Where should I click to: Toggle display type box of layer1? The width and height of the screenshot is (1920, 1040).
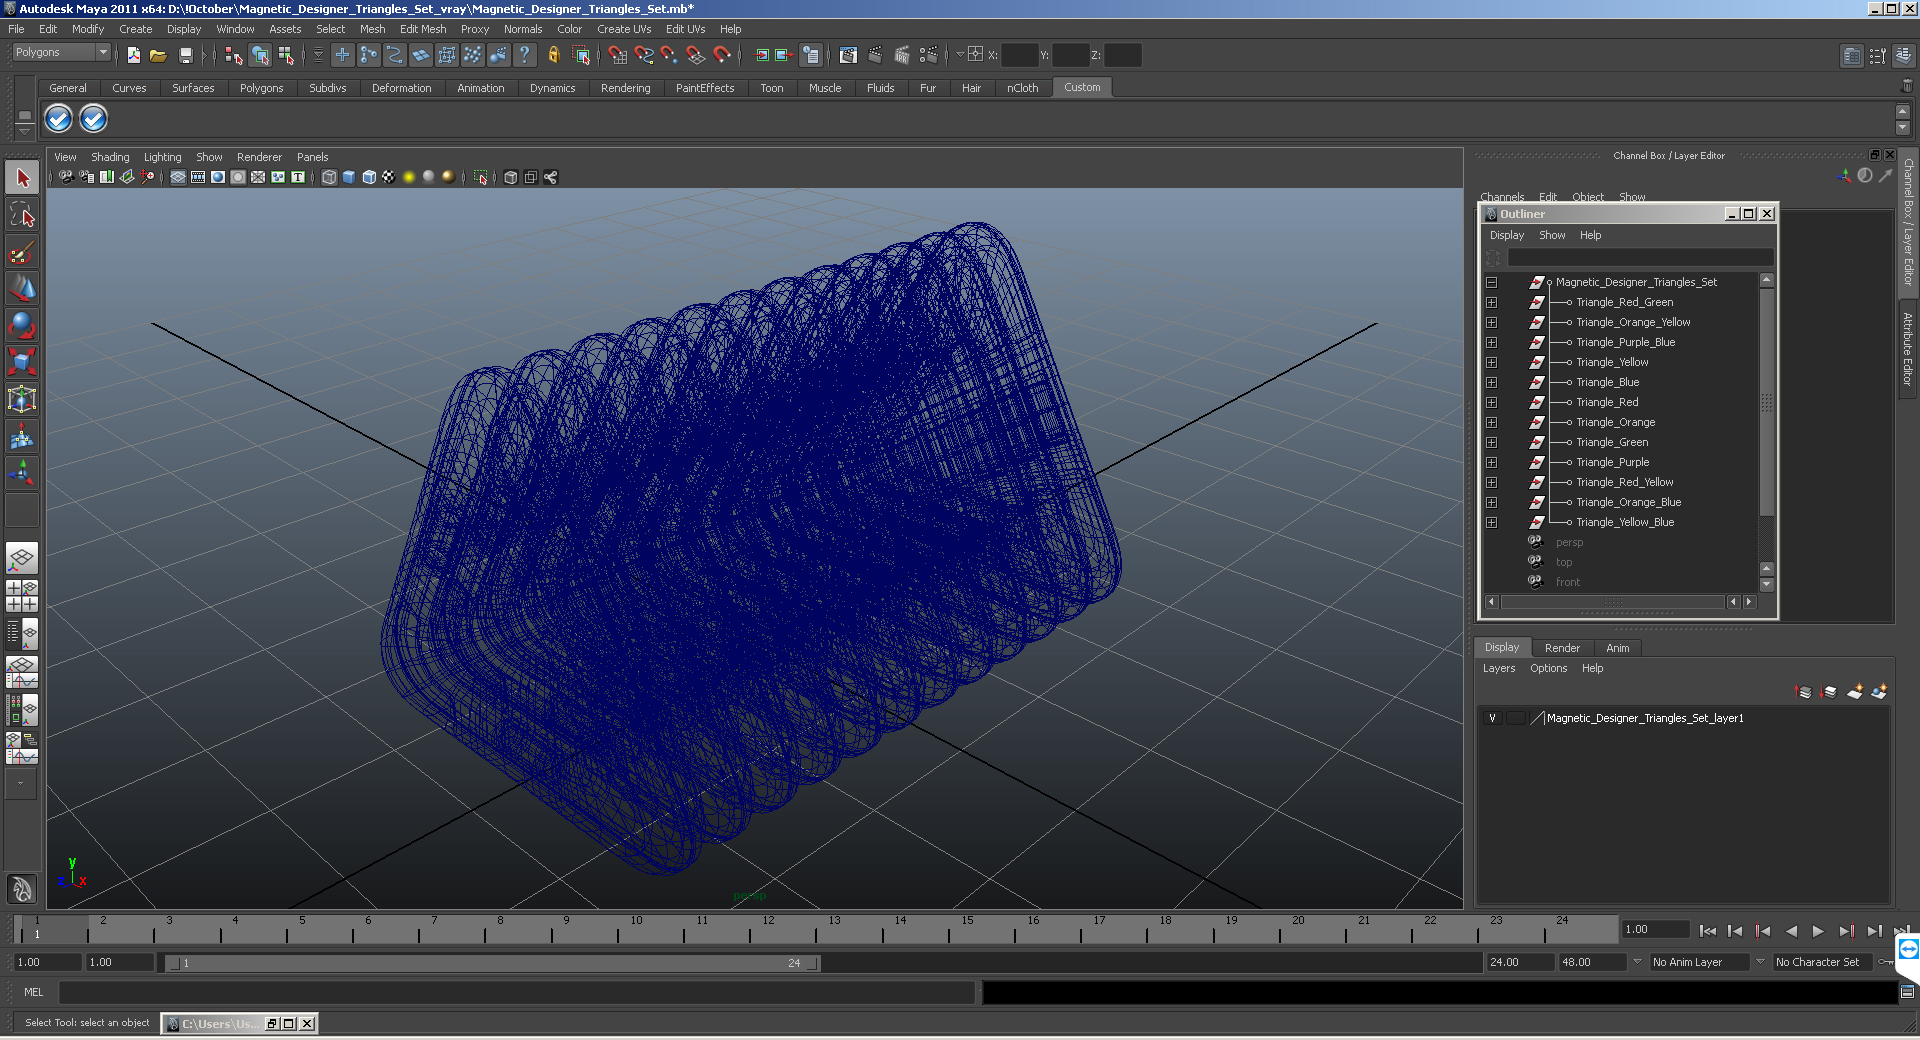tap(1516, 718)
